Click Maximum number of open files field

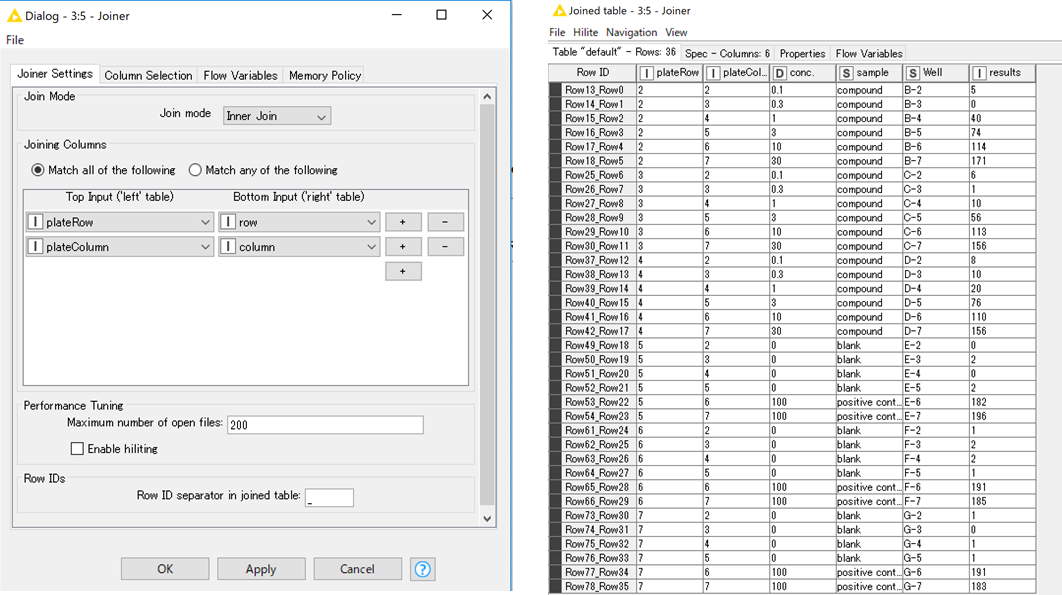click(x=325, y=425)
